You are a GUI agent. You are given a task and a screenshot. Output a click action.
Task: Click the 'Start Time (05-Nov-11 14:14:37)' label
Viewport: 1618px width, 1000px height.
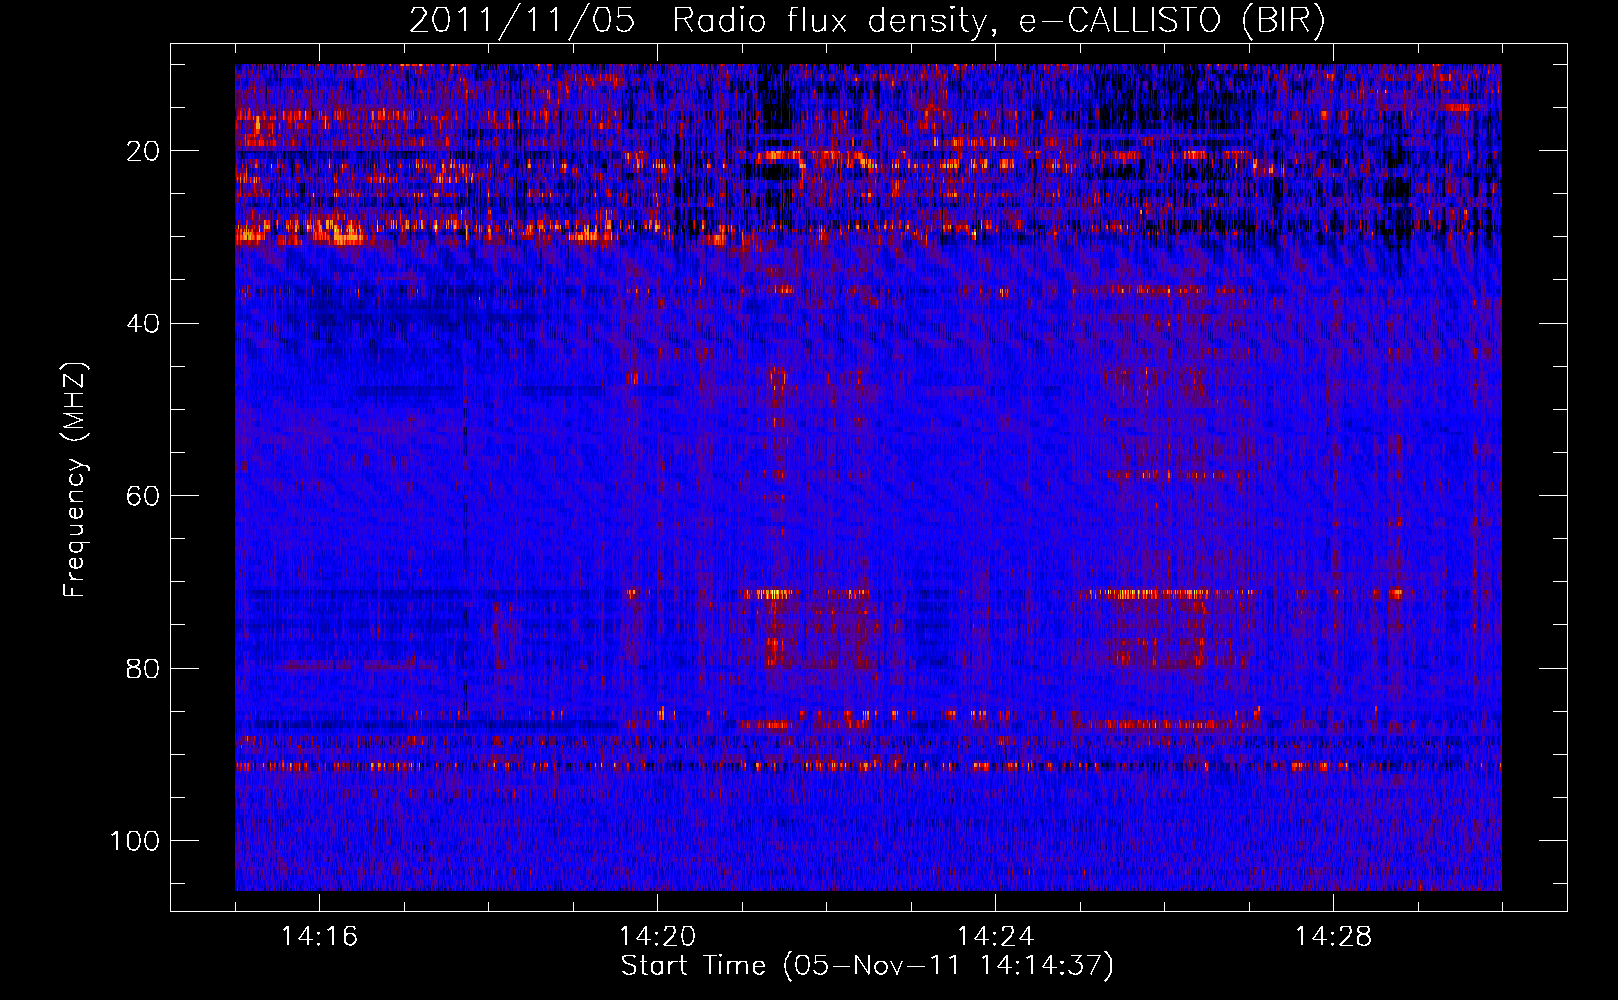867,966
